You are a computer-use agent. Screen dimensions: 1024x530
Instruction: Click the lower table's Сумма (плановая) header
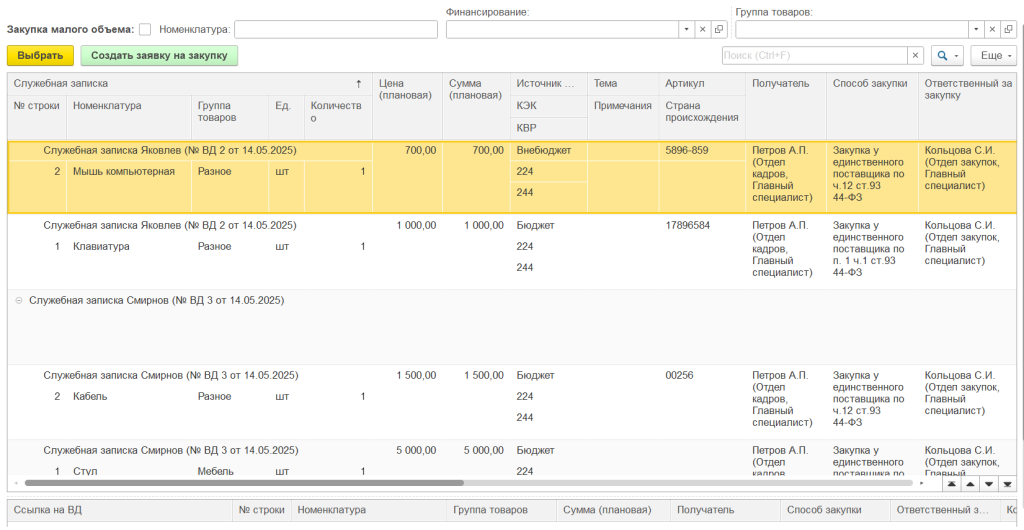click(x=613, y=510)
